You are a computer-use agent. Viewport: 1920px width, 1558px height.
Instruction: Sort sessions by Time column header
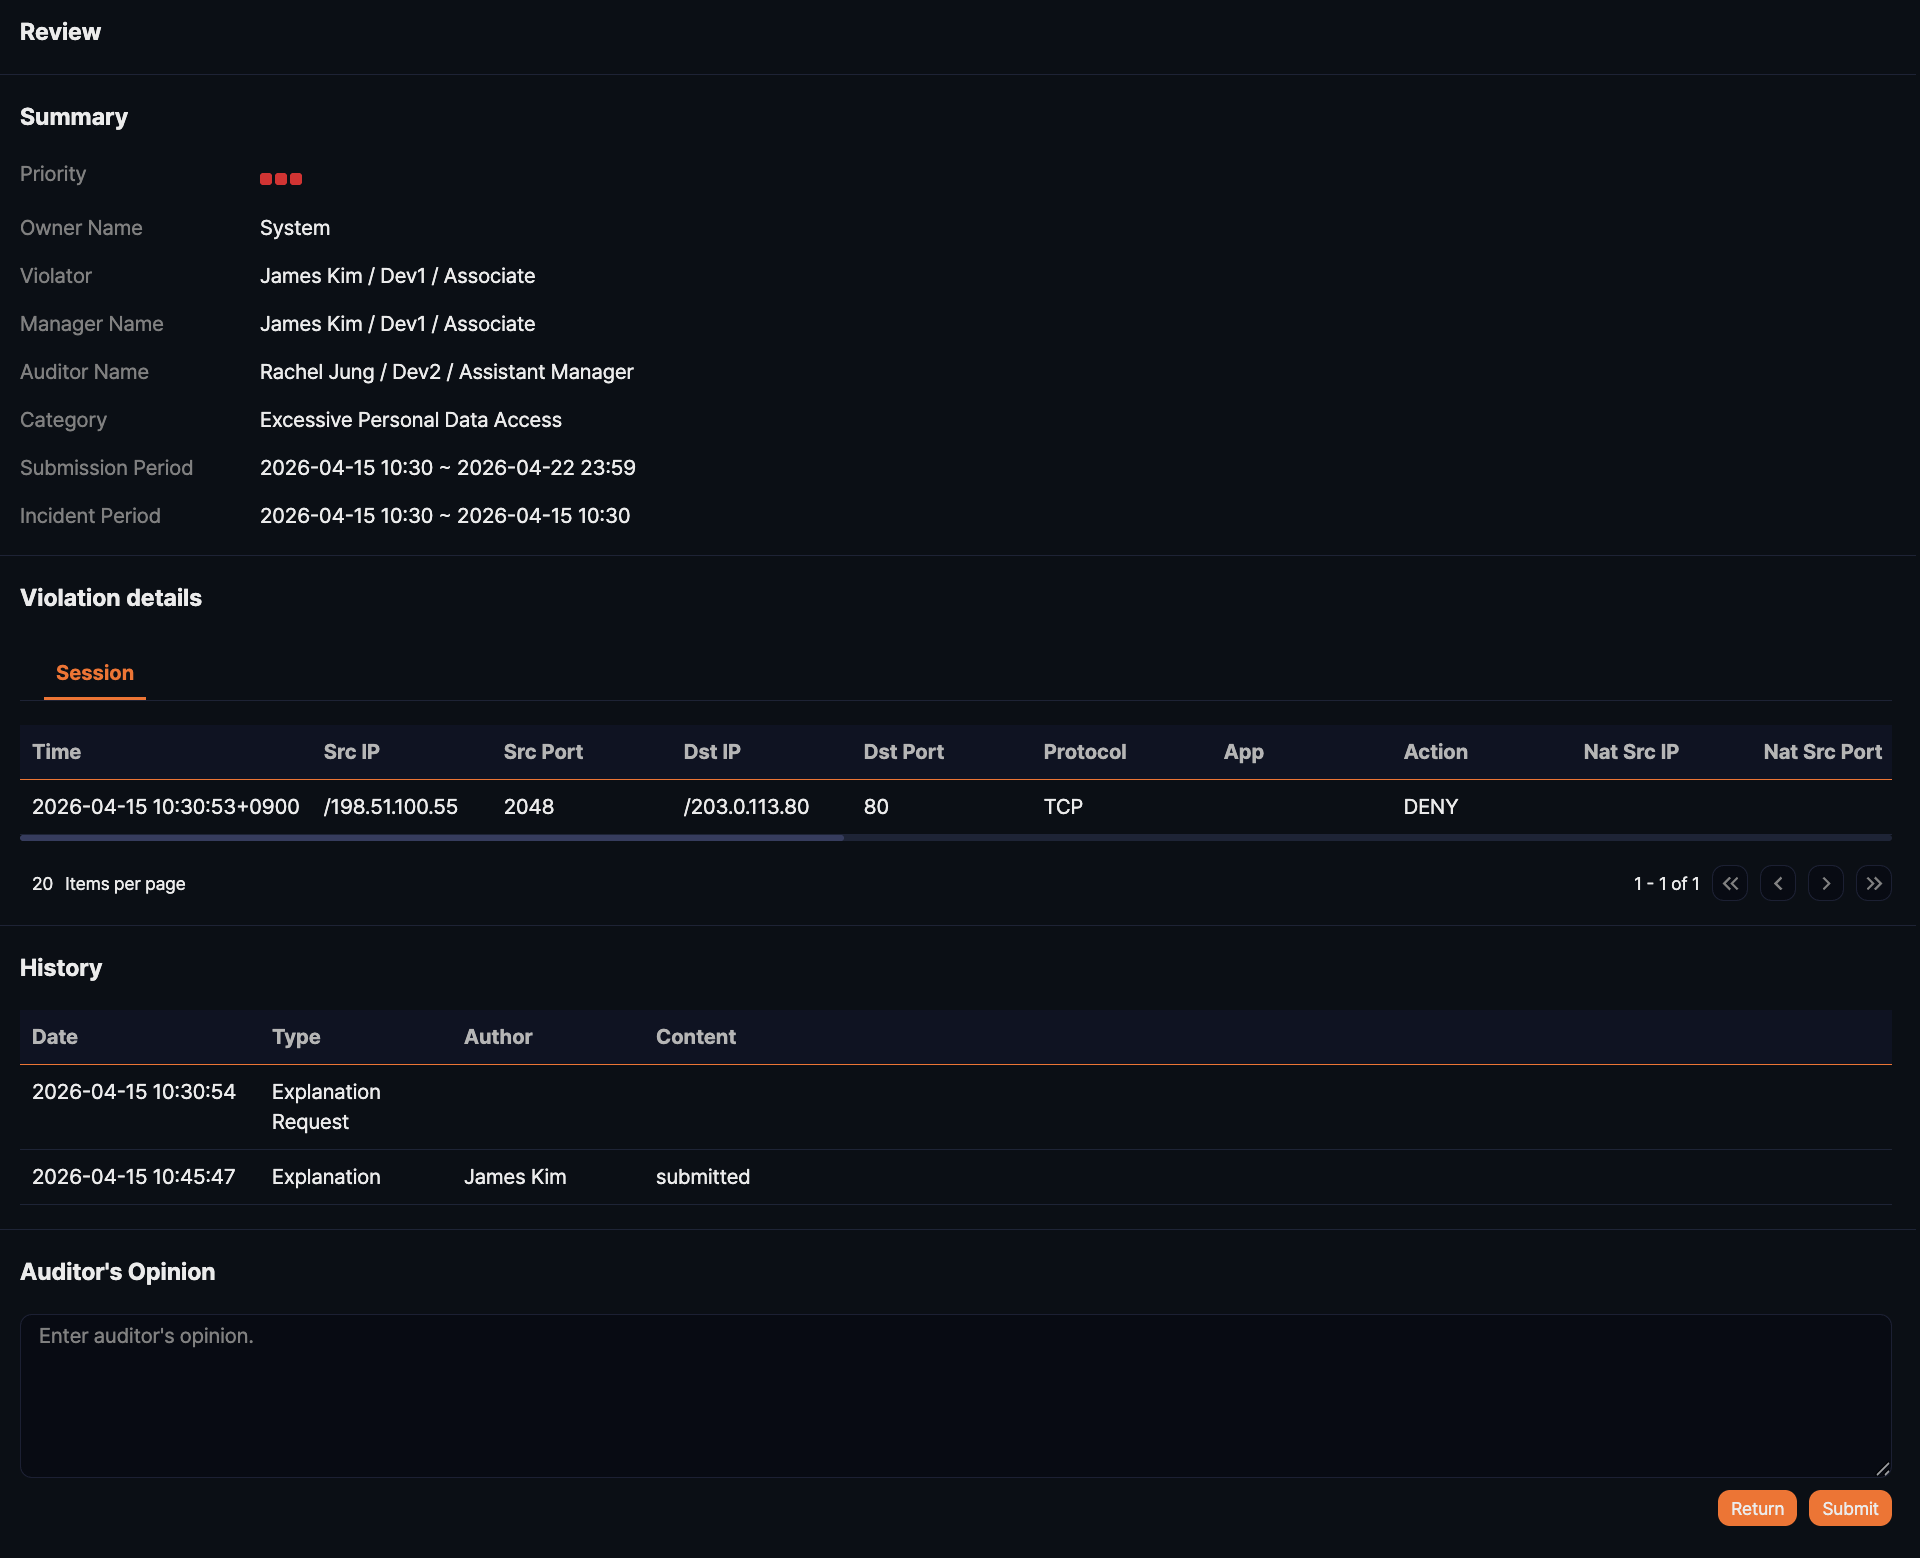[57, 752]
